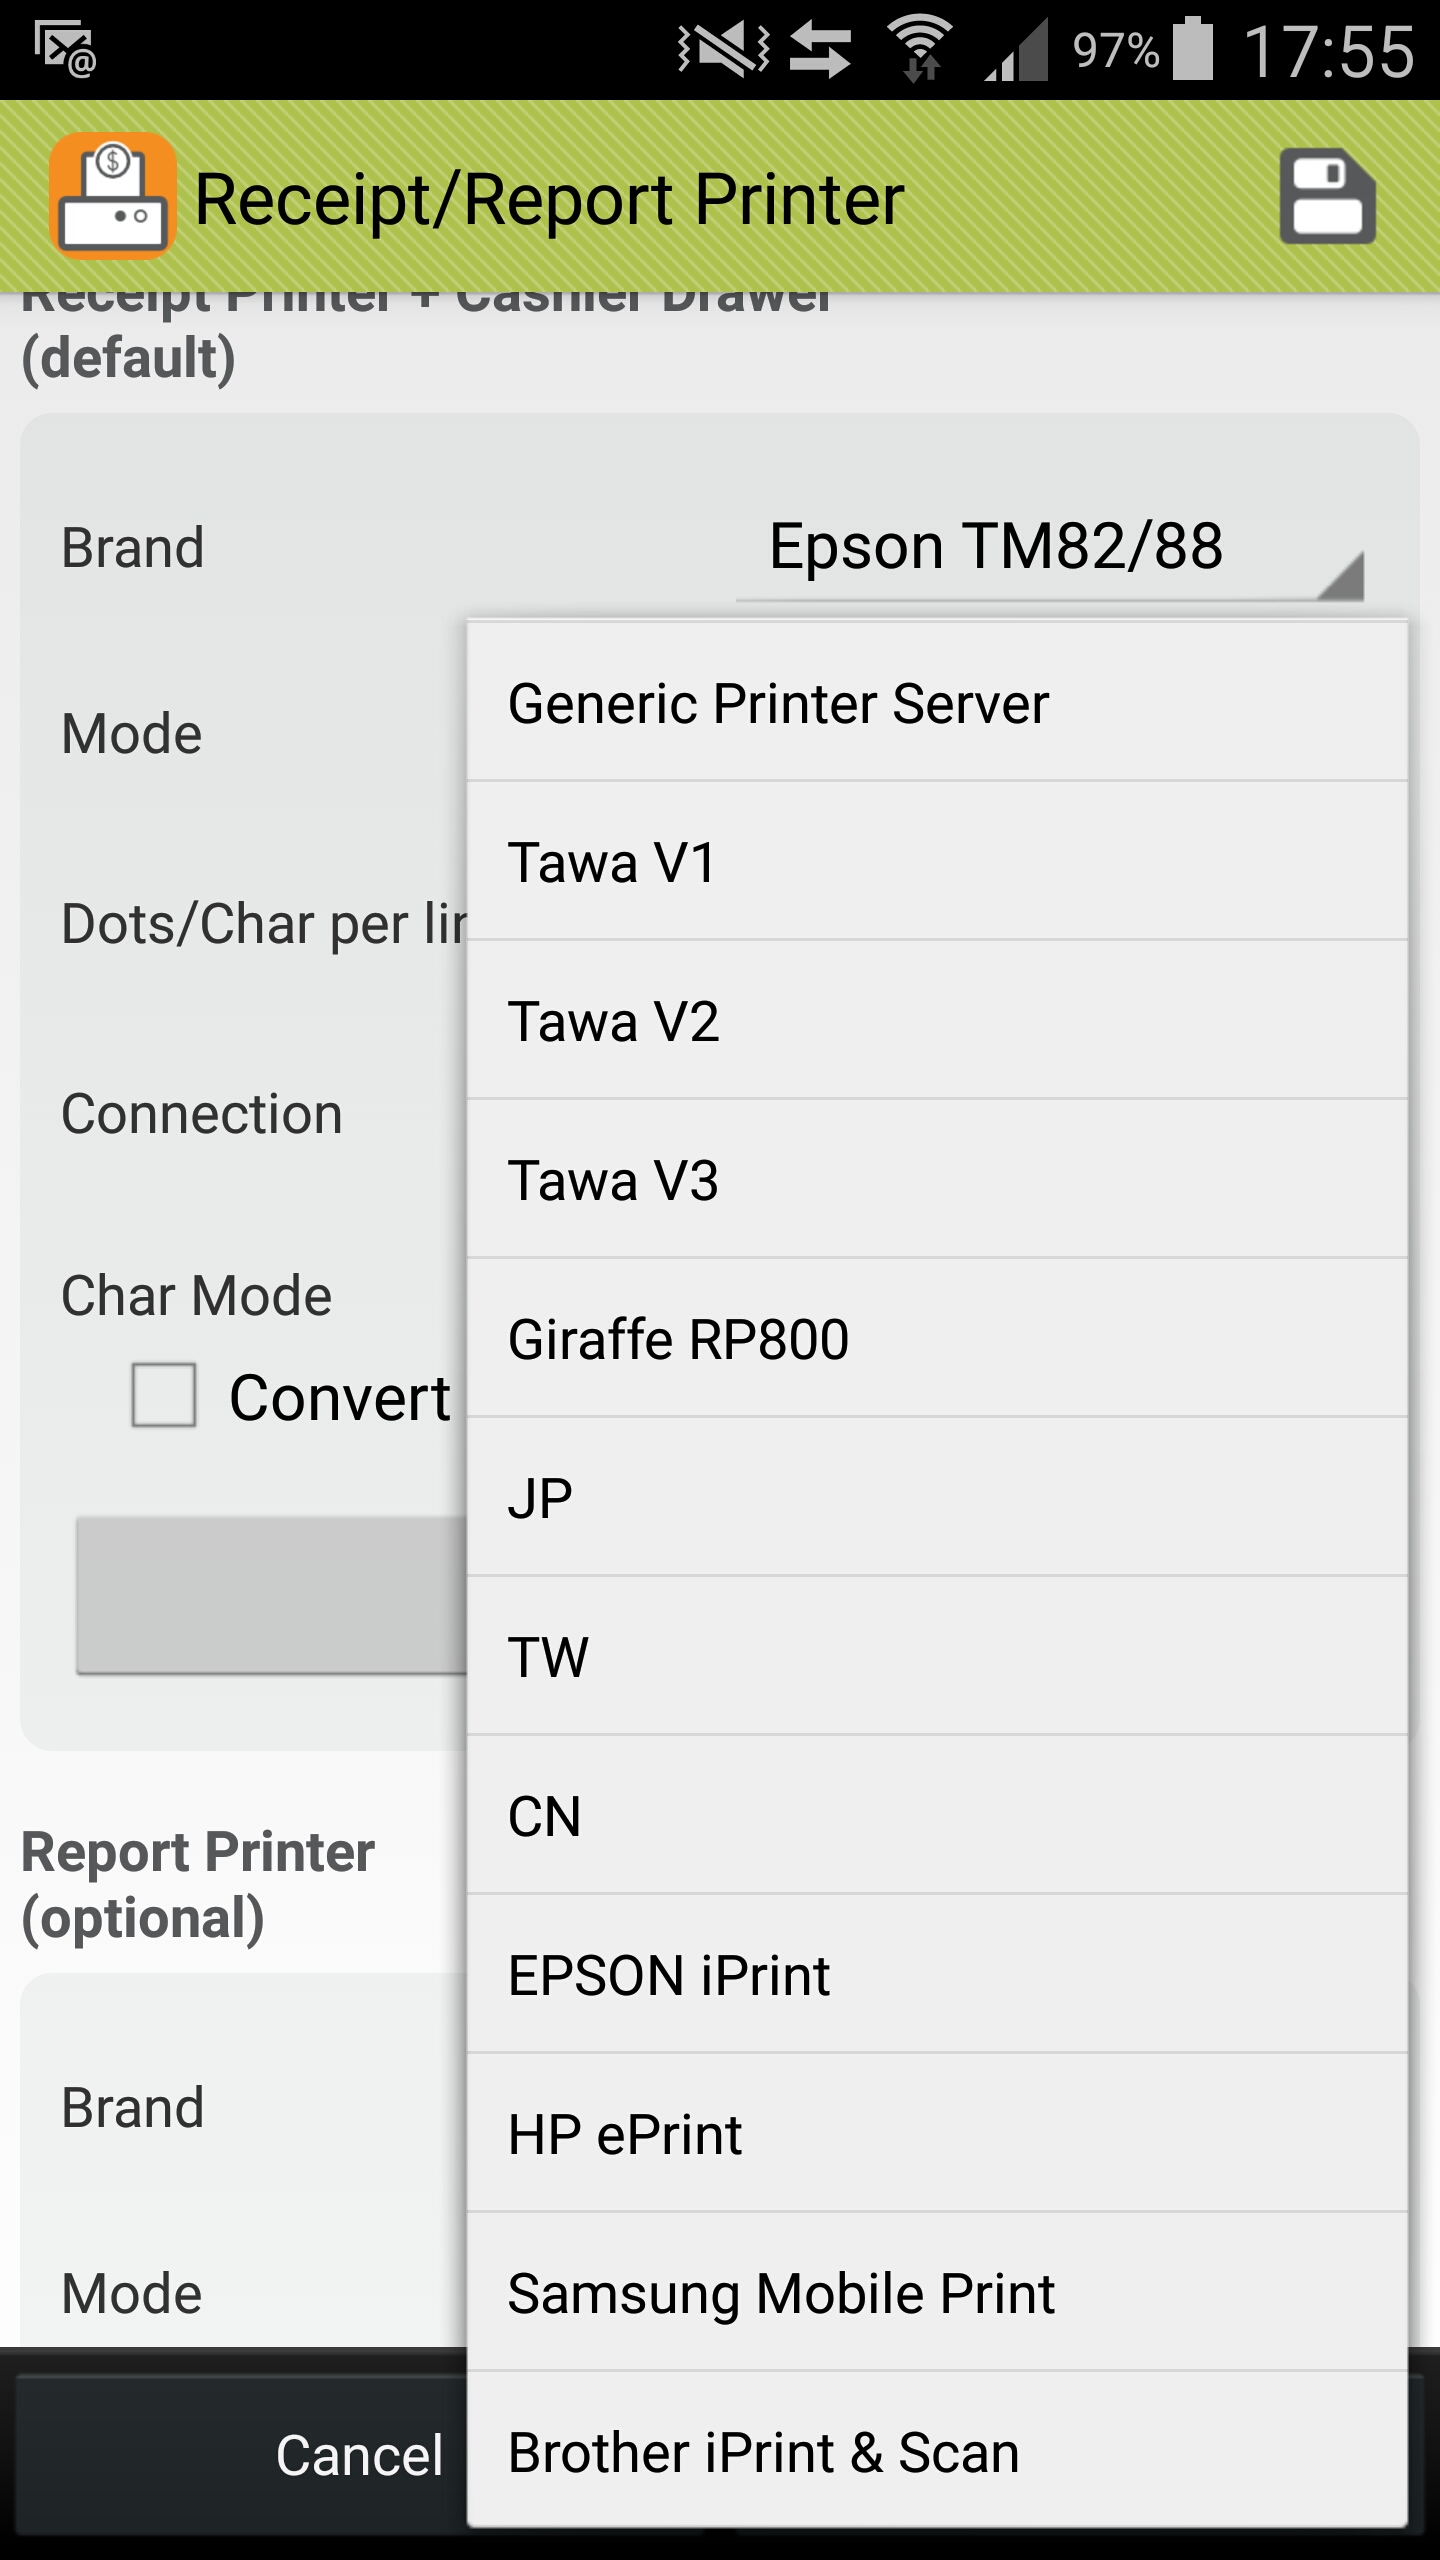Tap the 97% battery percentage
The height and width of the screenshot is (2560, 1440).
click(1115, 49)
